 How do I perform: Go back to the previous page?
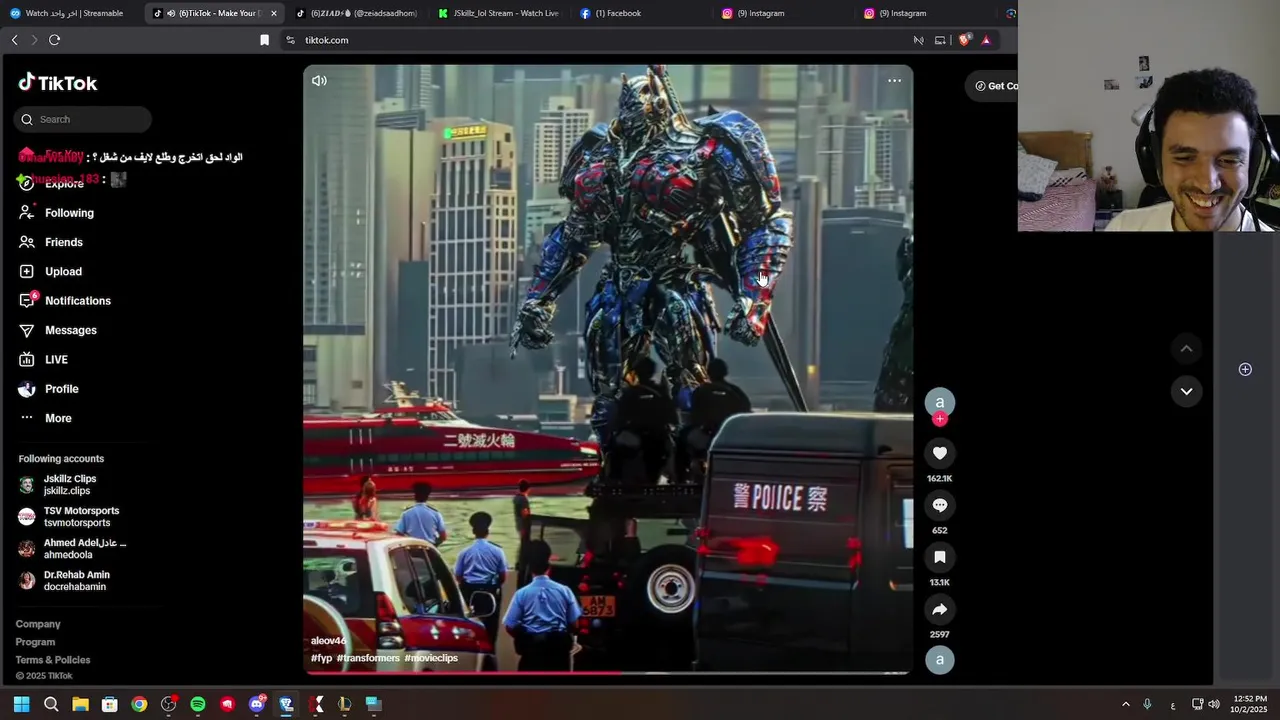[14, 40]
